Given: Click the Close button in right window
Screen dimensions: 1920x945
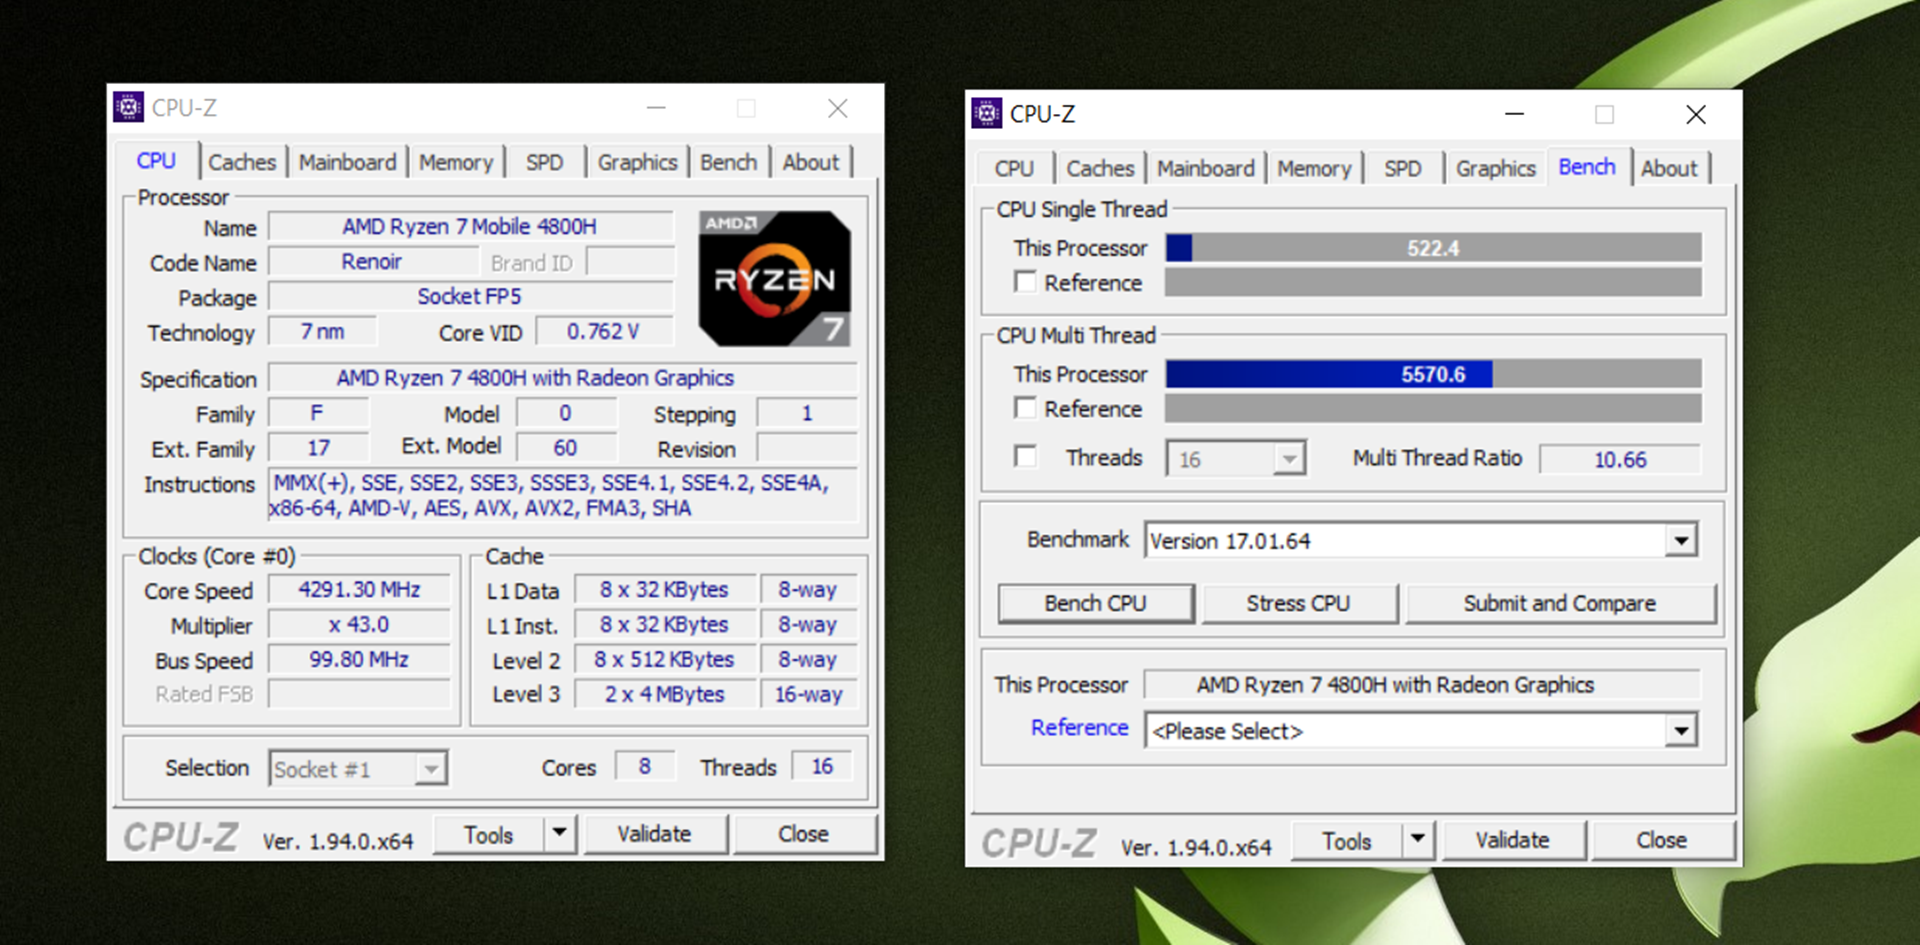Looking at the screenshot, I should point(1662,840).
